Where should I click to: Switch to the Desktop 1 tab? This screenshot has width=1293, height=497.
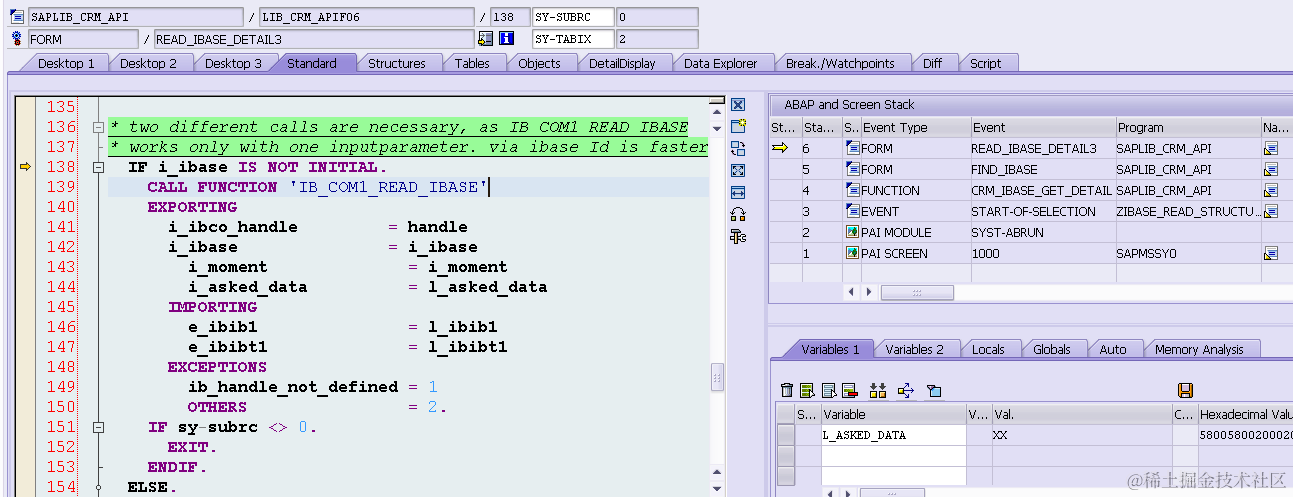click(67, 63)
